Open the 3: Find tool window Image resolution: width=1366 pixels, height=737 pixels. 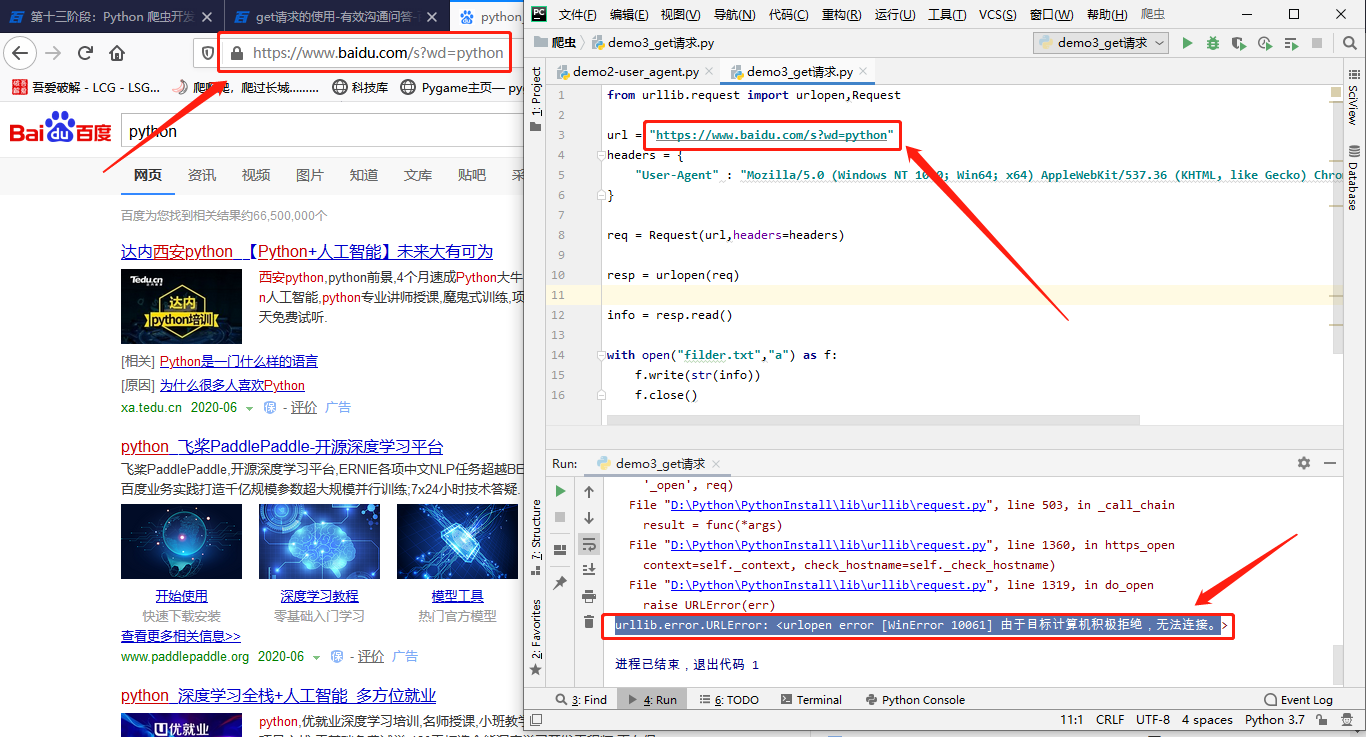580,700
